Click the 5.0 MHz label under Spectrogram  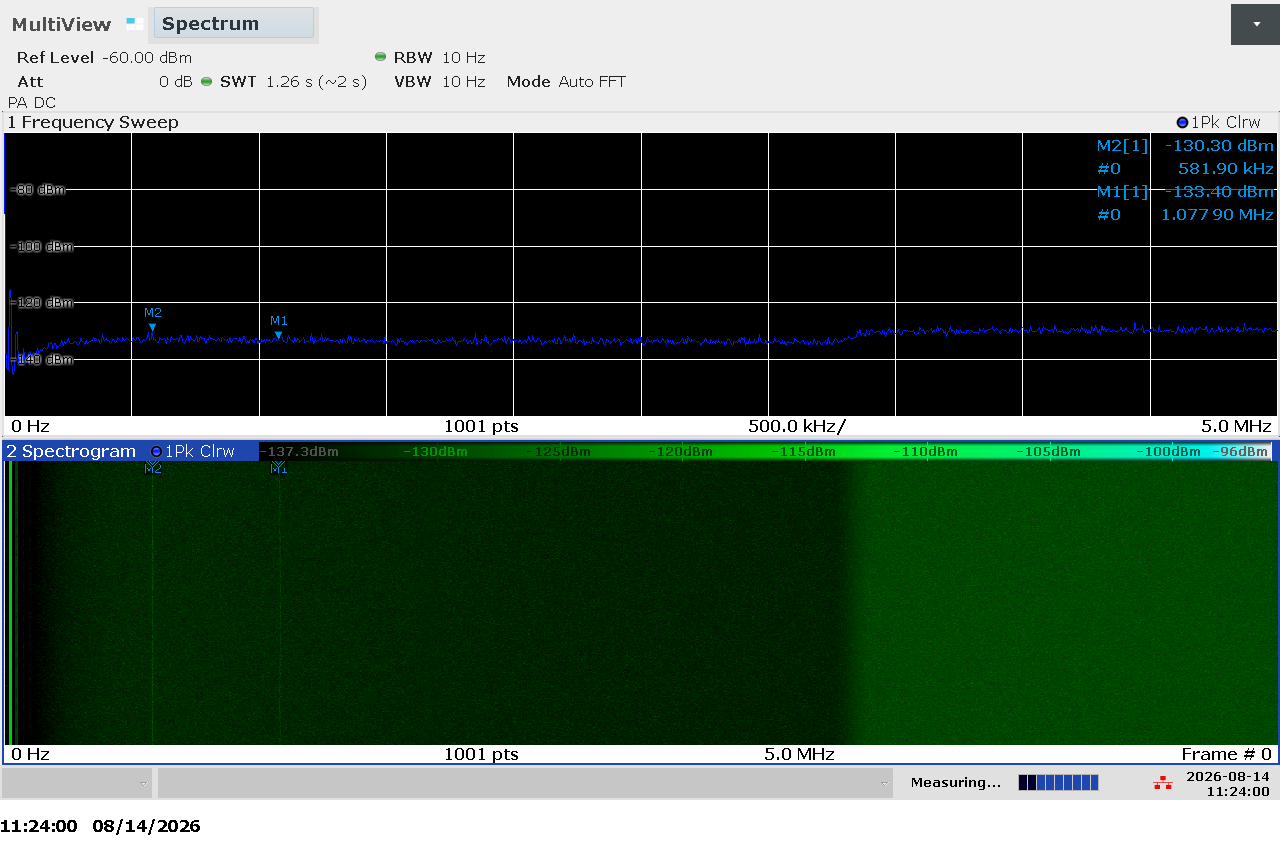[799, 754]
